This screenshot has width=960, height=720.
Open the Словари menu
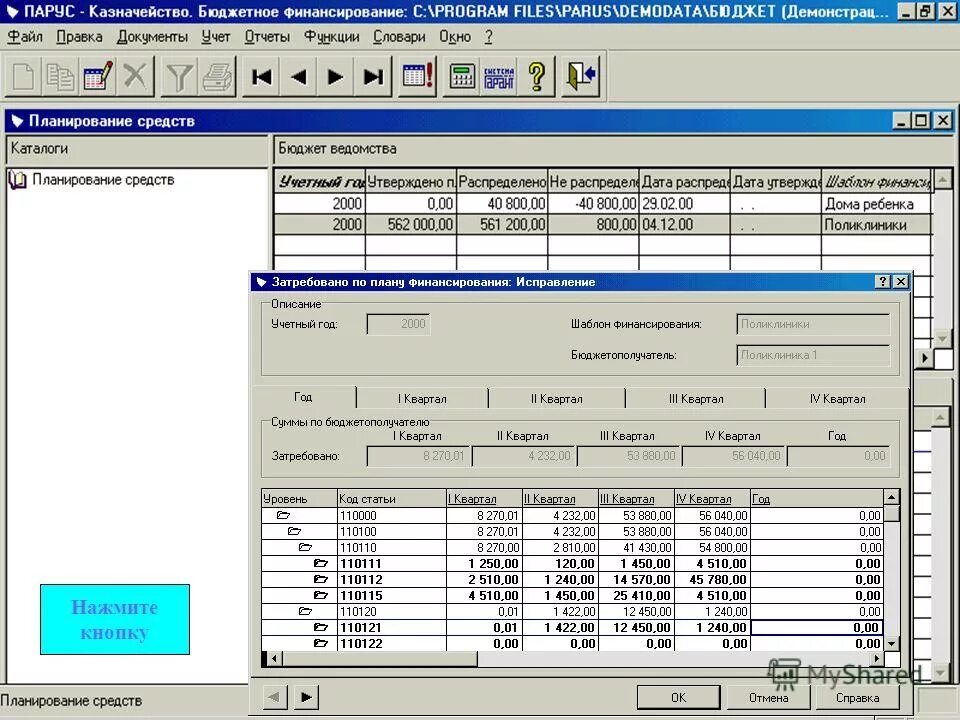click(x=399, y=37)
